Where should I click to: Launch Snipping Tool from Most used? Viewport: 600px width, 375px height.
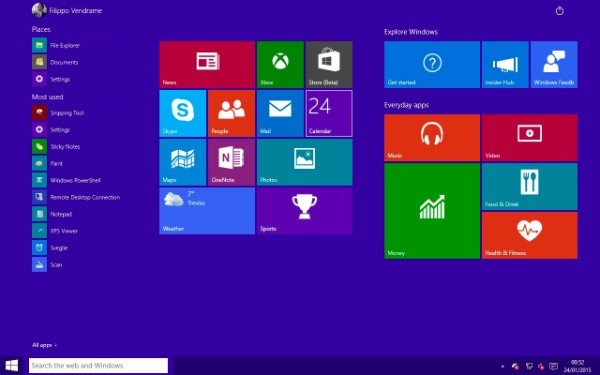(x=58, y=113)
